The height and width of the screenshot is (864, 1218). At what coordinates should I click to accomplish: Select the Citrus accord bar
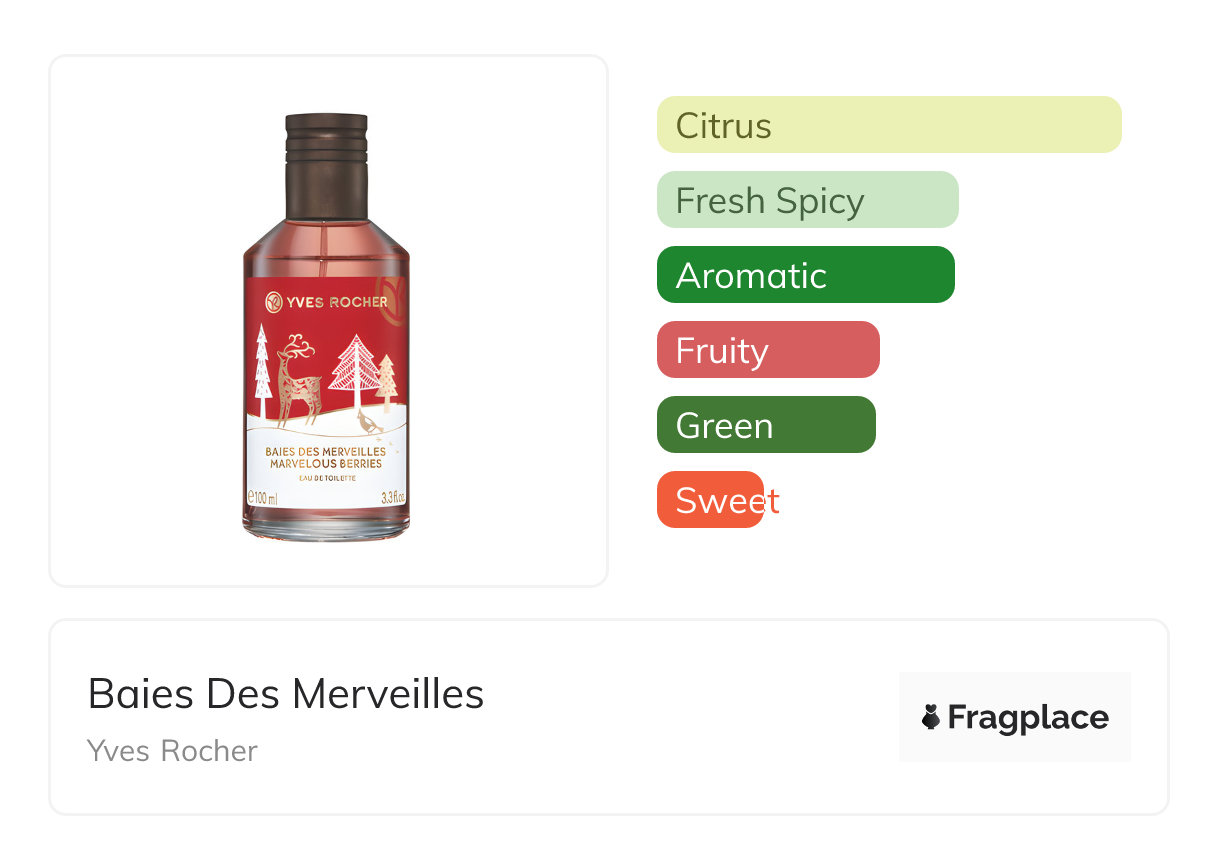888,125
